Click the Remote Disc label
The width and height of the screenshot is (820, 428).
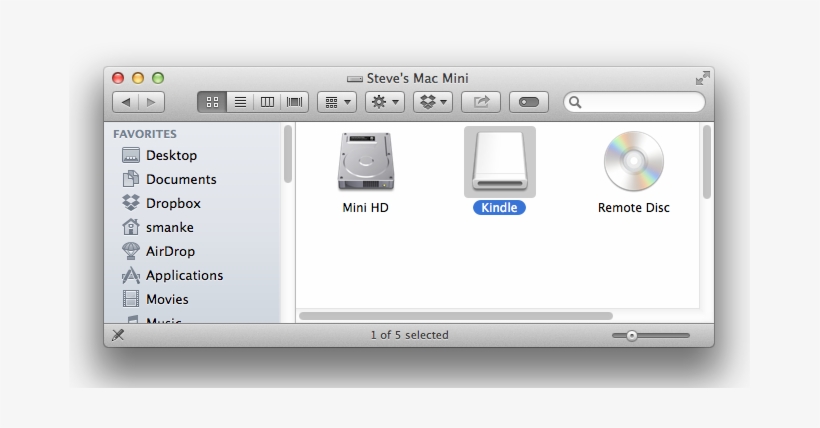634,208
